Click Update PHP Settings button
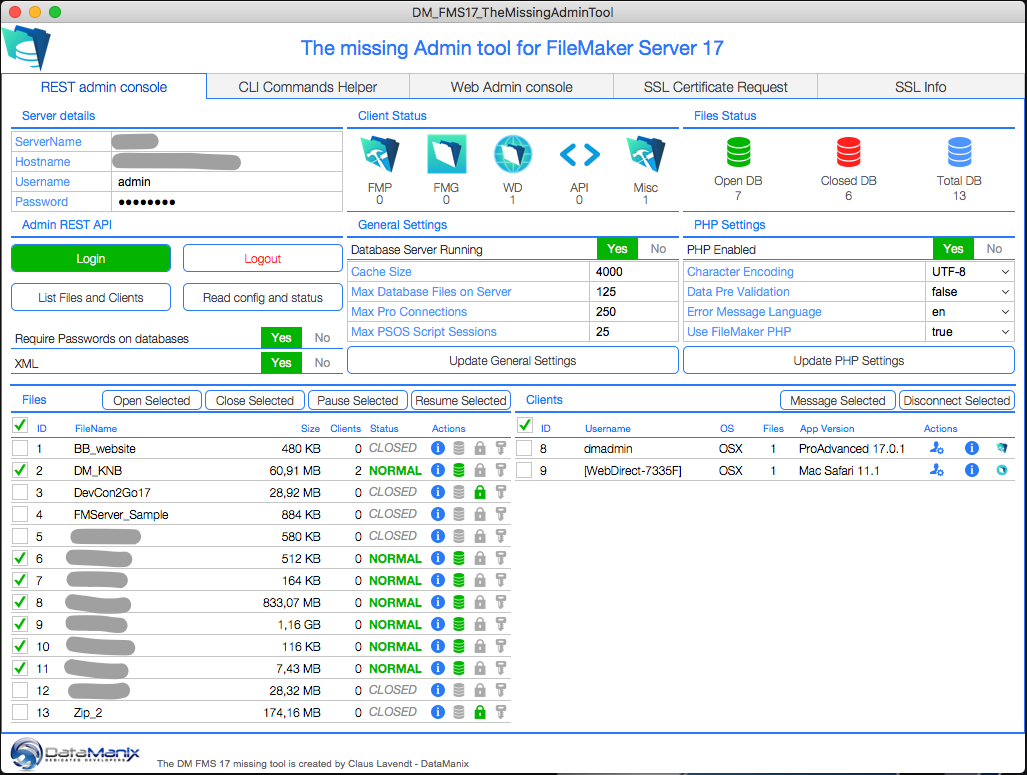 pyautogui.click(x=849, y=360)
